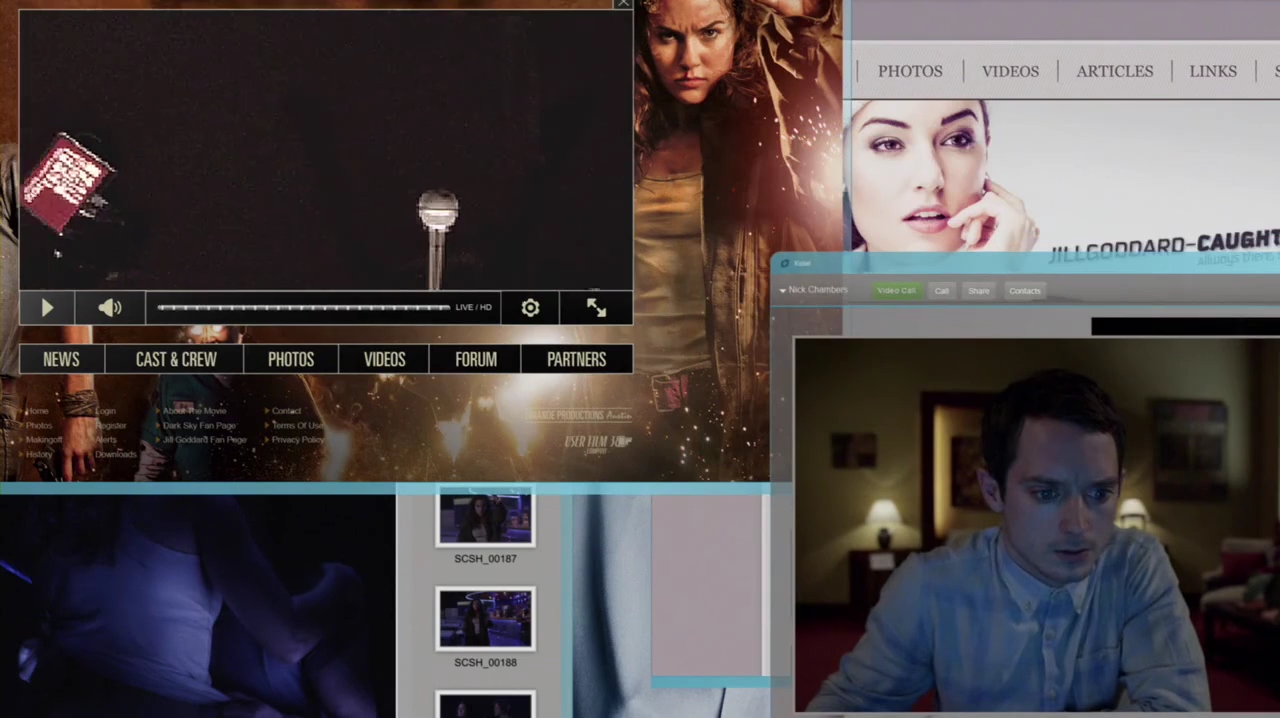This screenshot has height=718, width=1280.
Task: Open VIDEOS in the Jill Goddard site menu
Action: click(x=1010, y=71)
